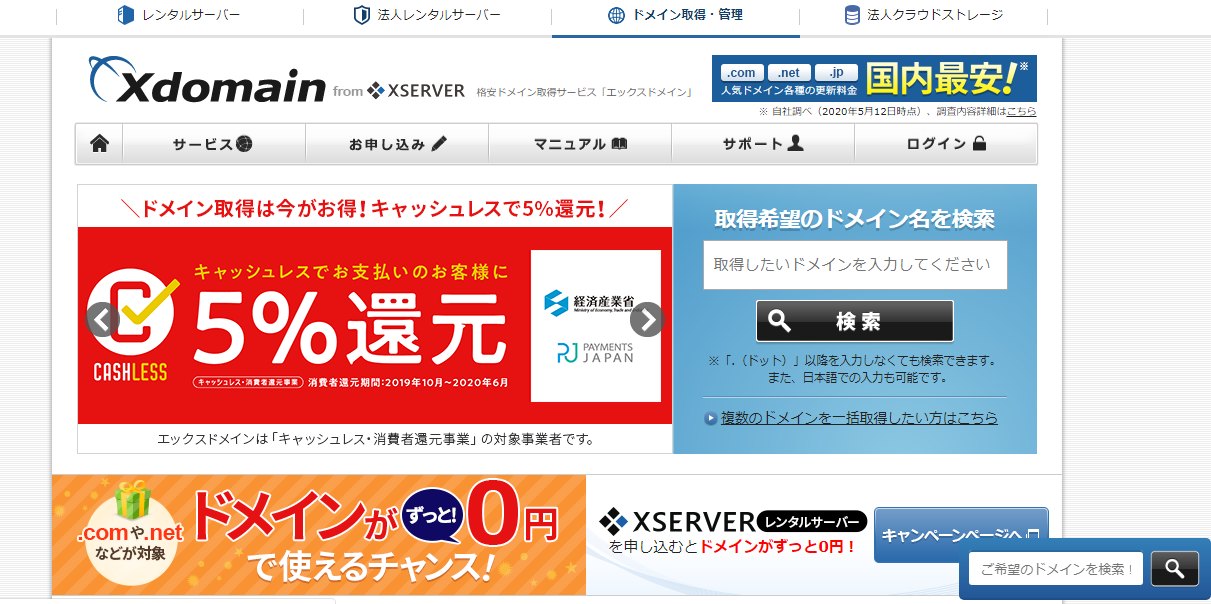Click the 検索 domain search button
This screenshot has width=1211, height=604.
(x=855, y=321)
